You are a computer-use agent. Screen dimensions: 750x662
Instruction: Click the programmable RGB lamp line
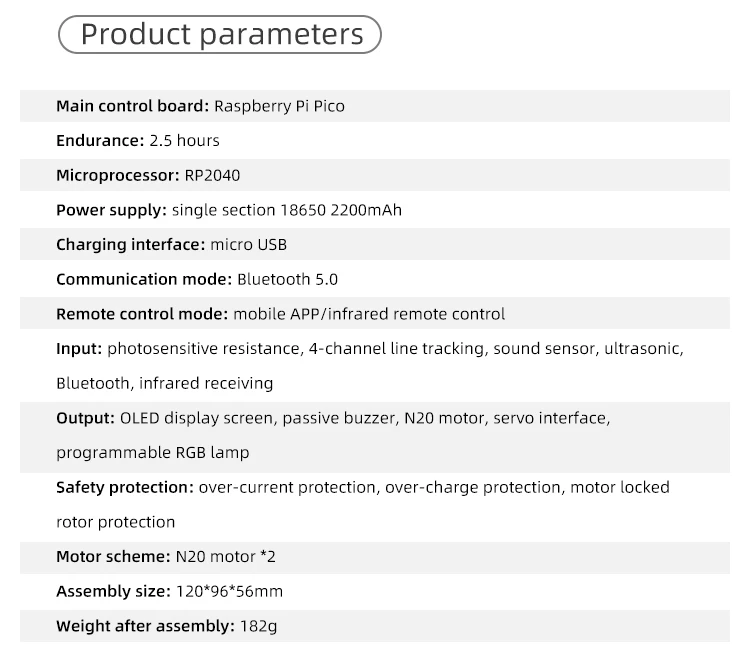(152, 453)
